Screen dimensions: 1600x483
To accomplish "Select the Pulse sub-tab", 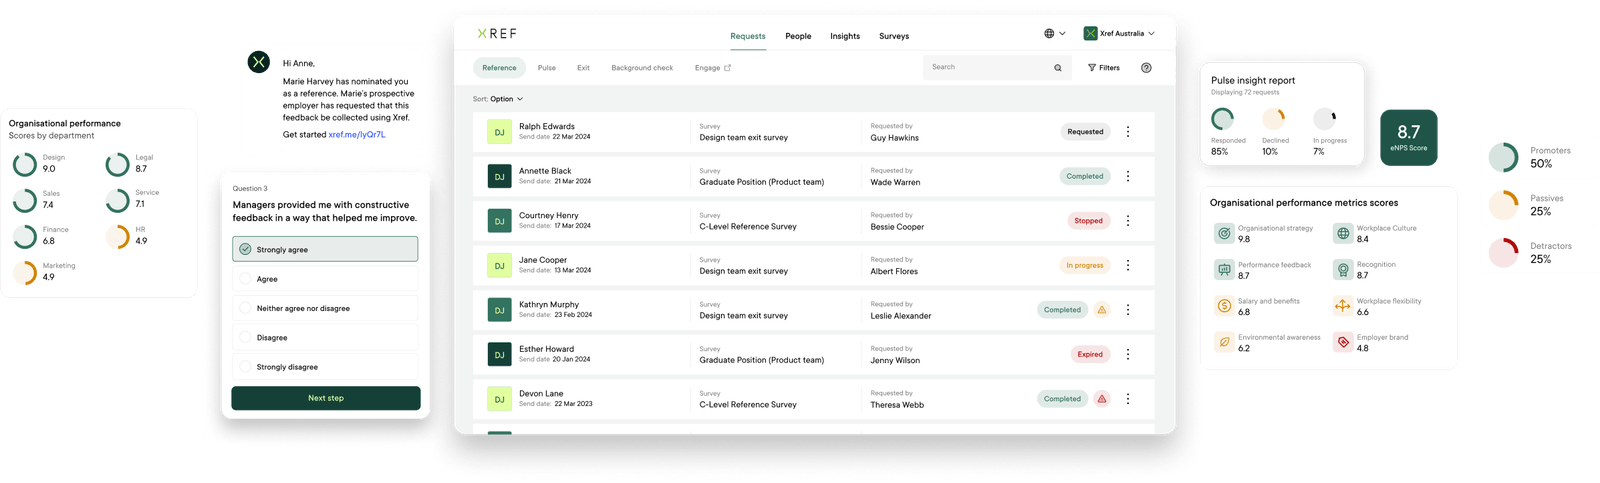I will [x=546, y=68].
